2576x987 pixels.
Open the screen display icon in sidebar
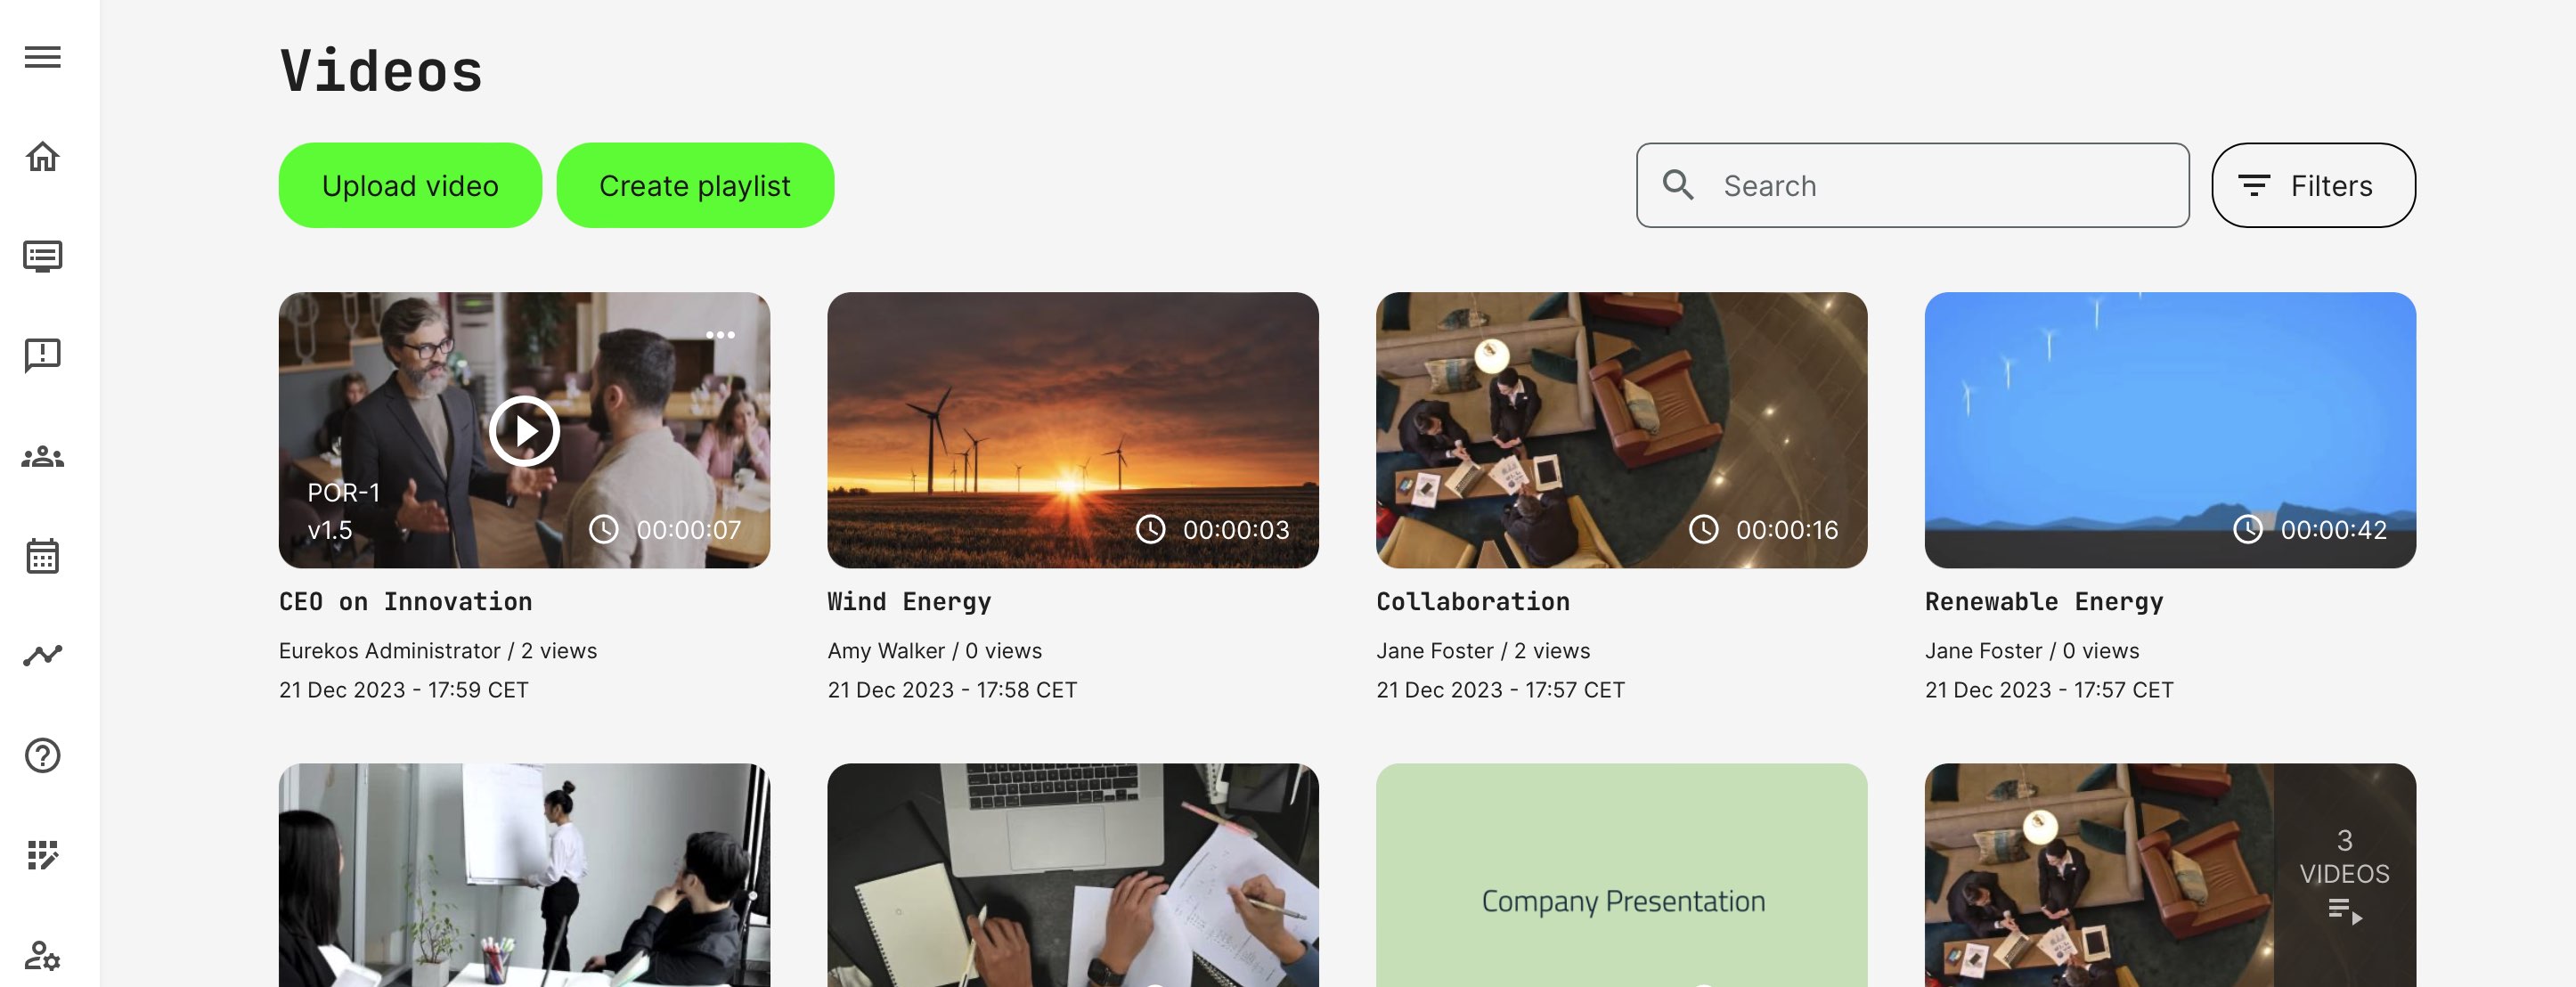pyautogui.click(x=43, y=257)
